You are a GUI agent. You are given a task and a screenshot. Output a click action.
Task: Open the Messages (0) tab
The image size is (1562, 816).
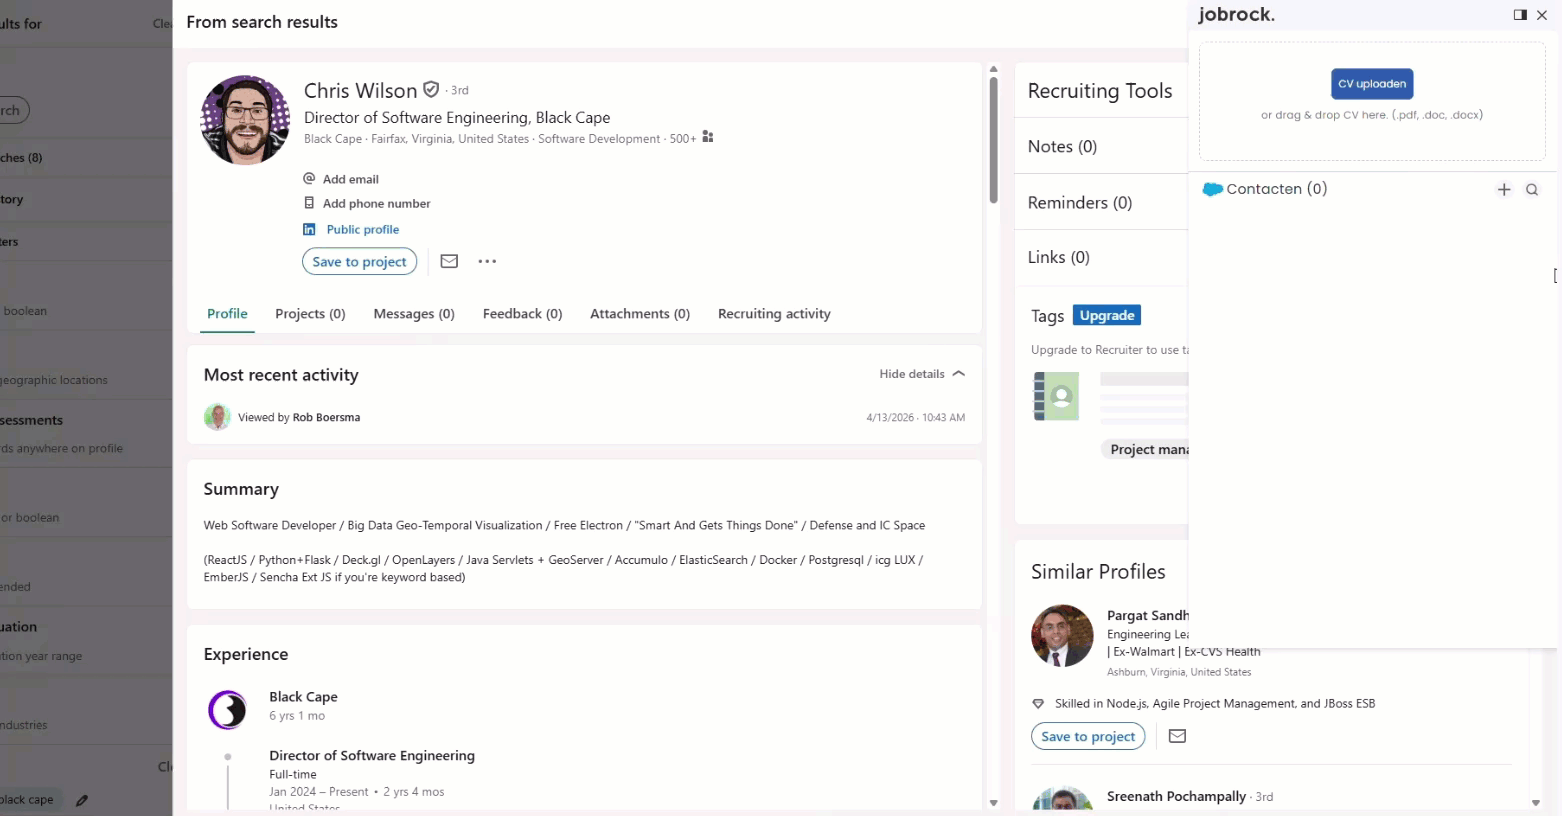coord(414,314)
